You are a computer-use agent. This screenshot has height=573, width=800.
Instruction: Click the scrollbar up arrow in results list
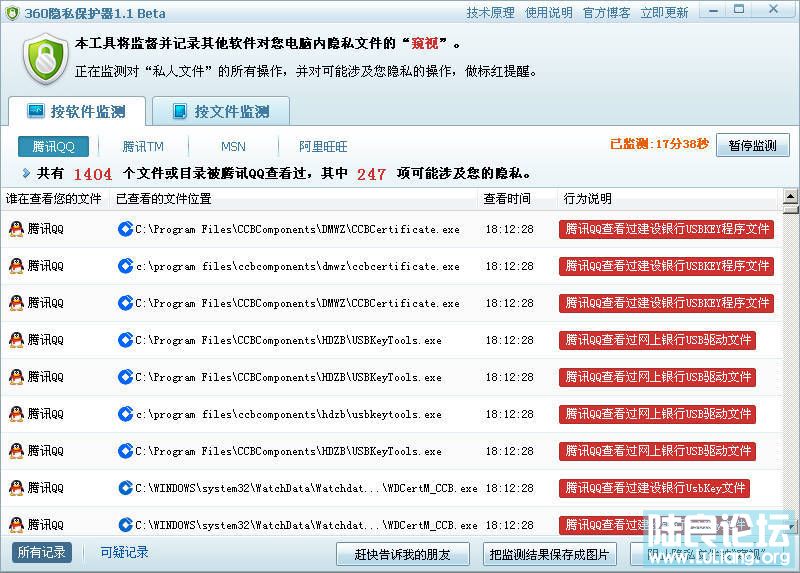tap(791, 194)
